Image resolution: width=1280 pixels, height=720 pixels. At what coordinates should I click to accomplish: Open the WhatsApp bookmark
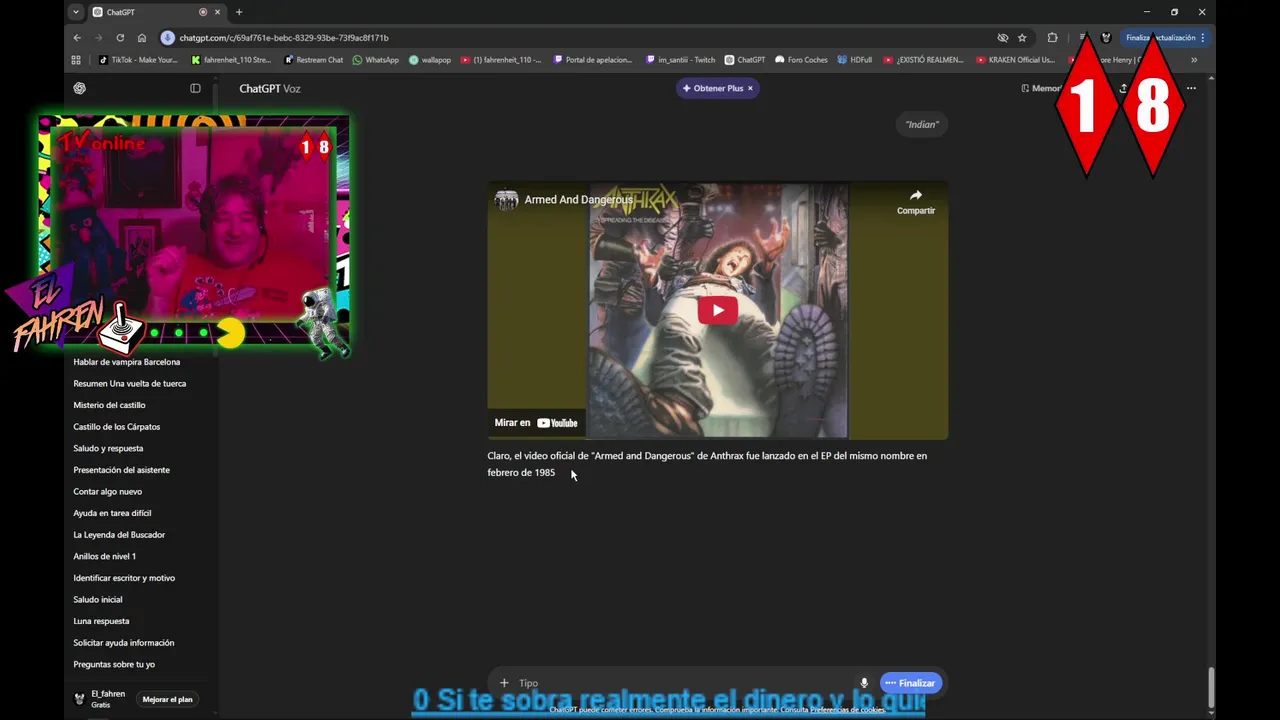coord(375,60)
